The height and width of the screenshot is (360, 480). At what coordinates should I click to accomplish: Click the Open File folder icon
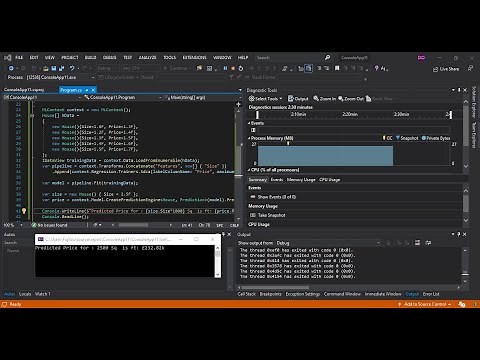[x=46, y=68]
